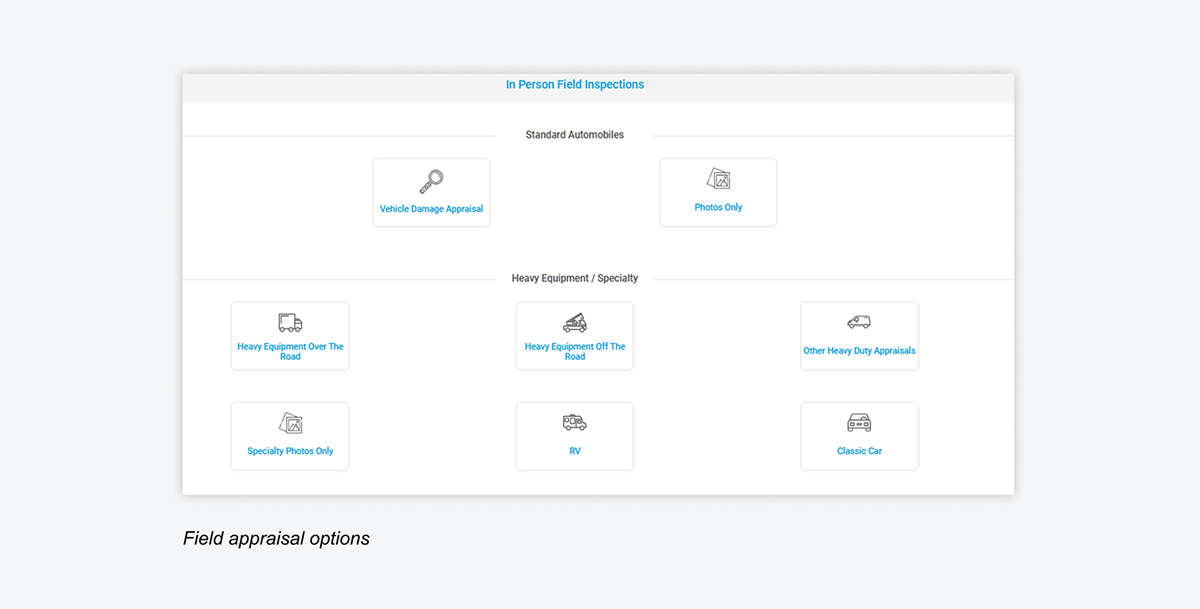Screen dimensions: 1200x609
Task: Click the stacked pictures icon above Photos Only
Action: point(718,179)
